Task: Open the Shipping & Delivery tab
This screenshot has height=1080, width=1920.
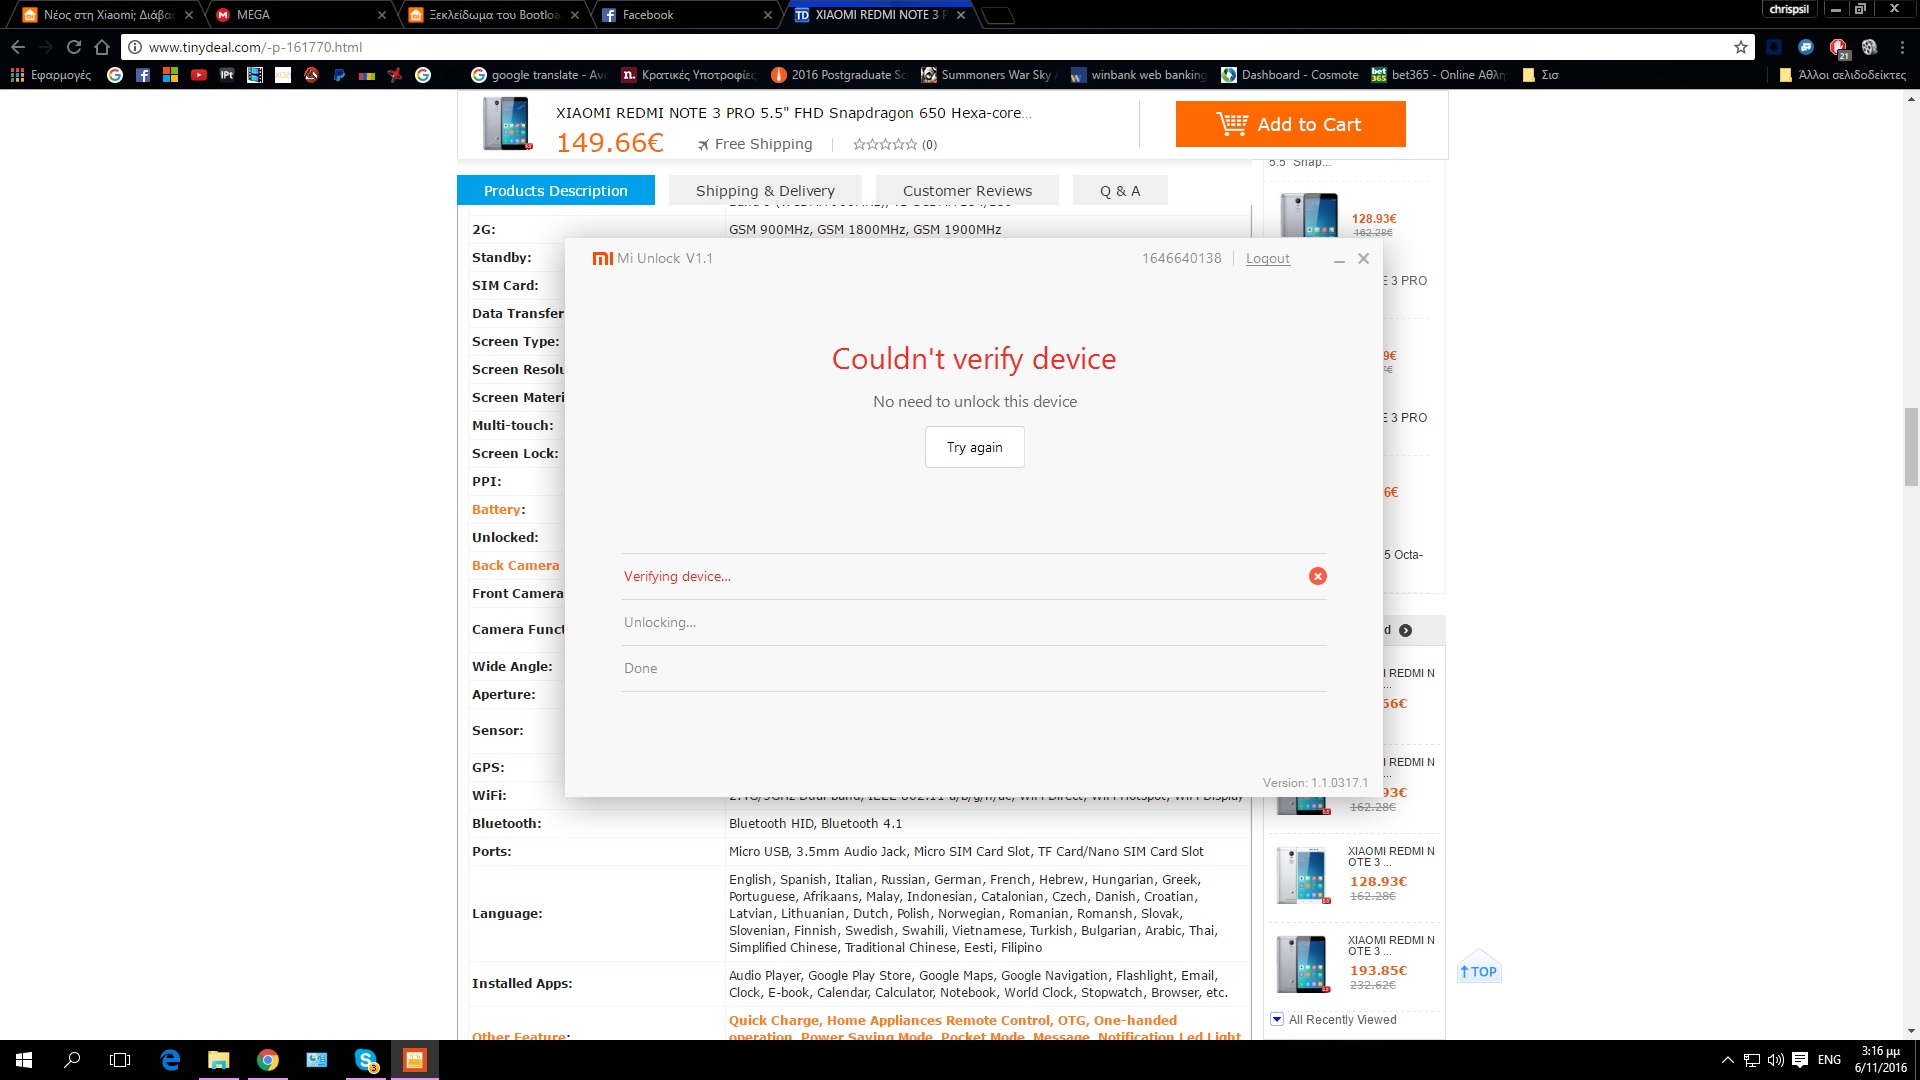Action: click(x=764, y=190)
